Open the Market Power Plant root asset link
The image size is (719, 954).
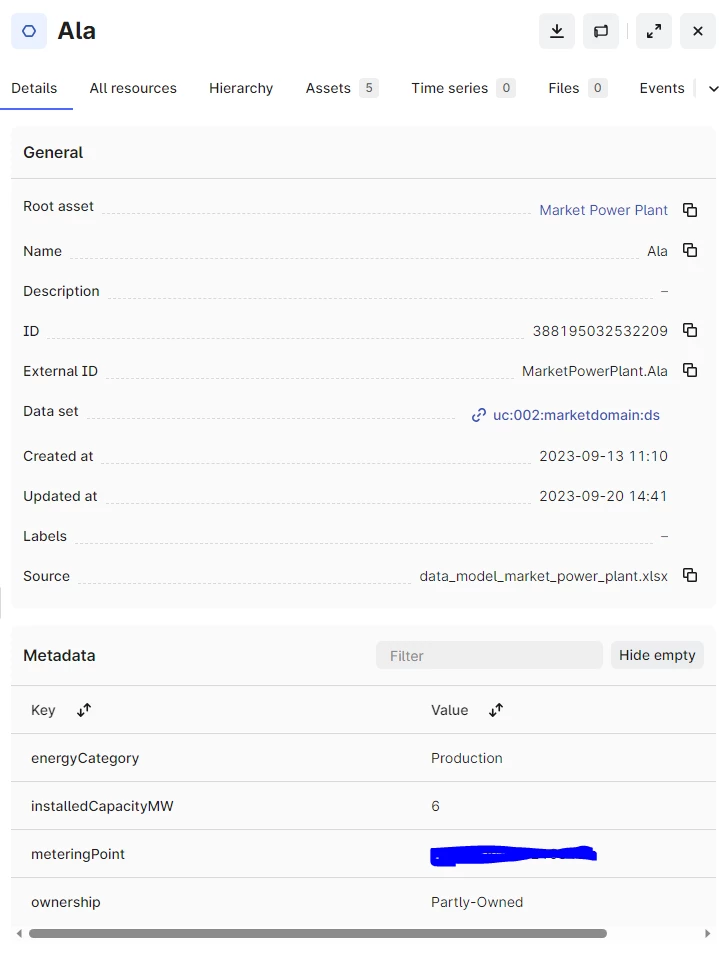coord(603,210)
